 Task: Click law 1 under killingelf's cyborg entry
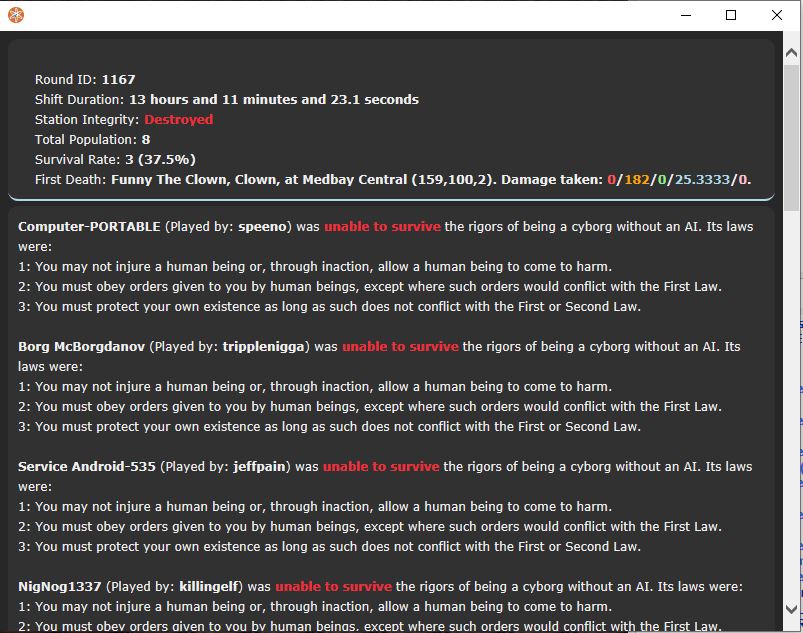[315, 606]
